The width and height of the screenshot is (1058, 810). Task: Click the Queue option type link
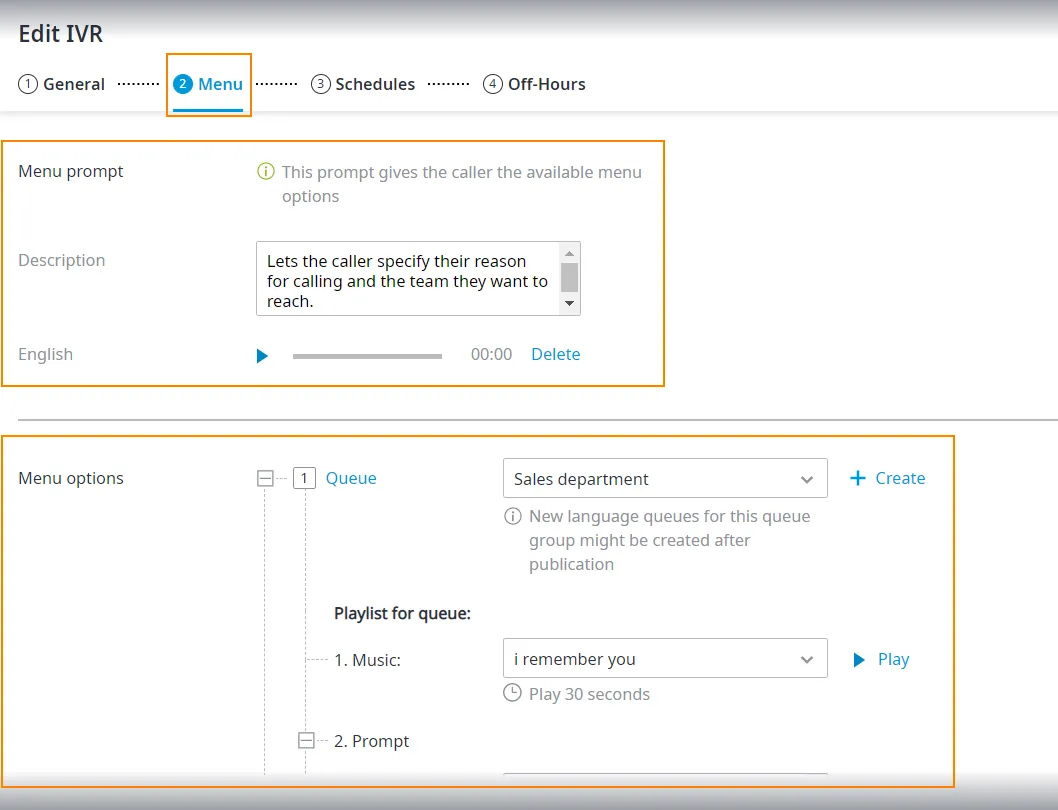[351, 478]
